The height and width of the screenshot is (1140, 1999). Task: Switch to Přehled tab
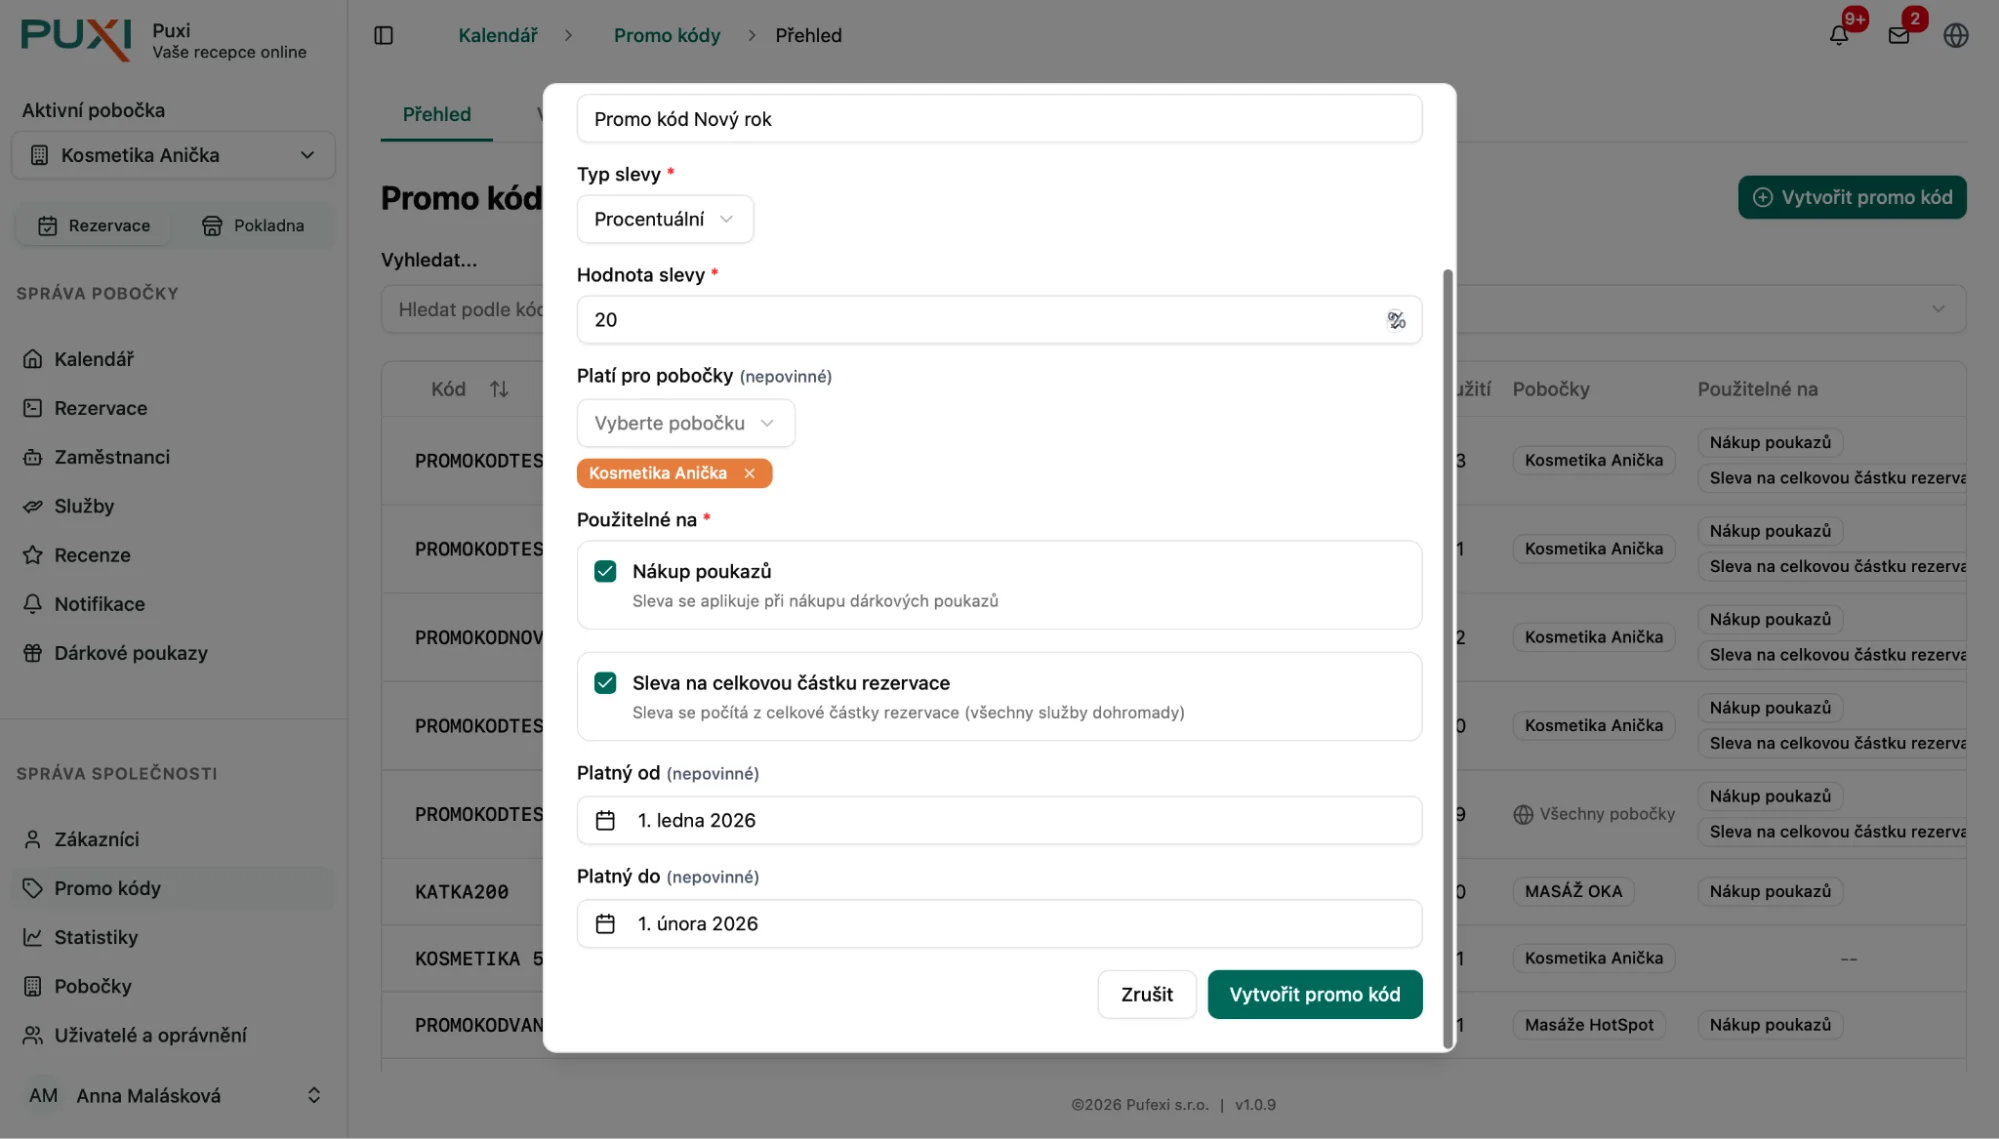tap(436, 115)
